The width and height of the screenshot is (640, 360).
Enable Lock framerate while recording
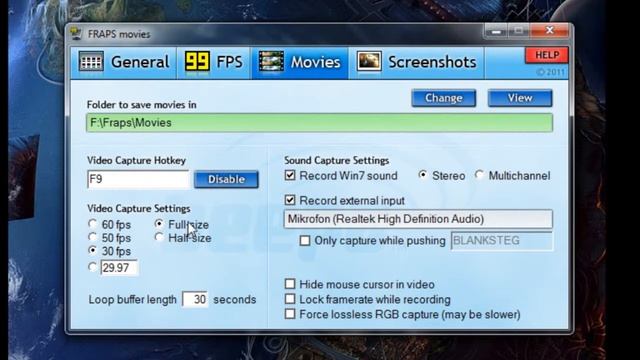point(290,299)
